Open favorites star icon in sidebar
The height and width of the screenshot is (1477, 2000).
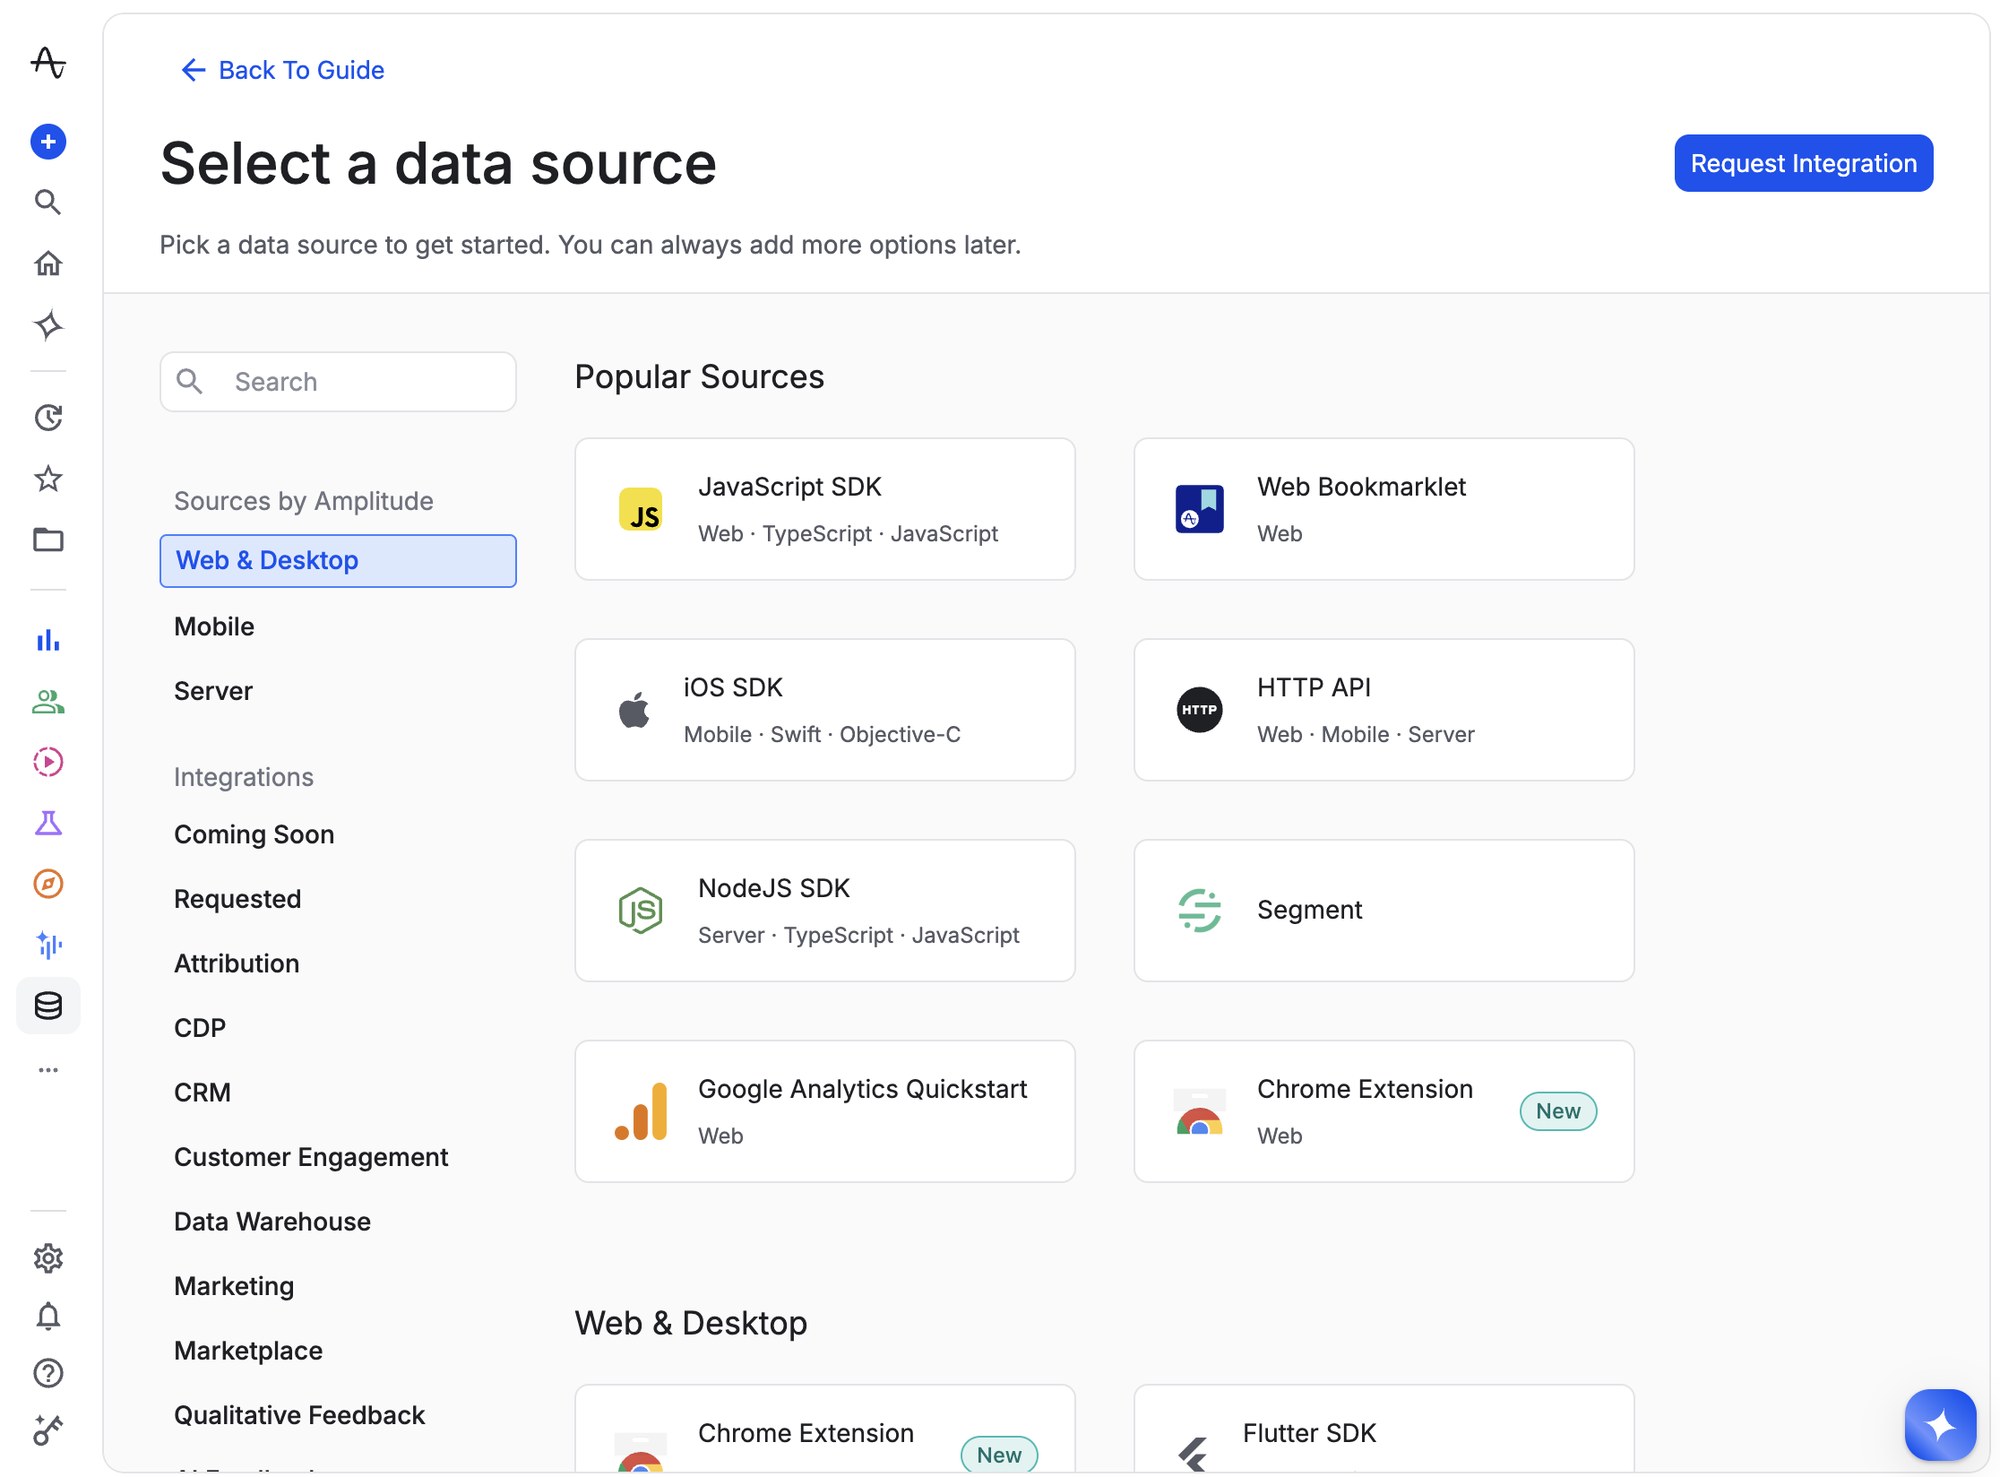pos(48,479)
